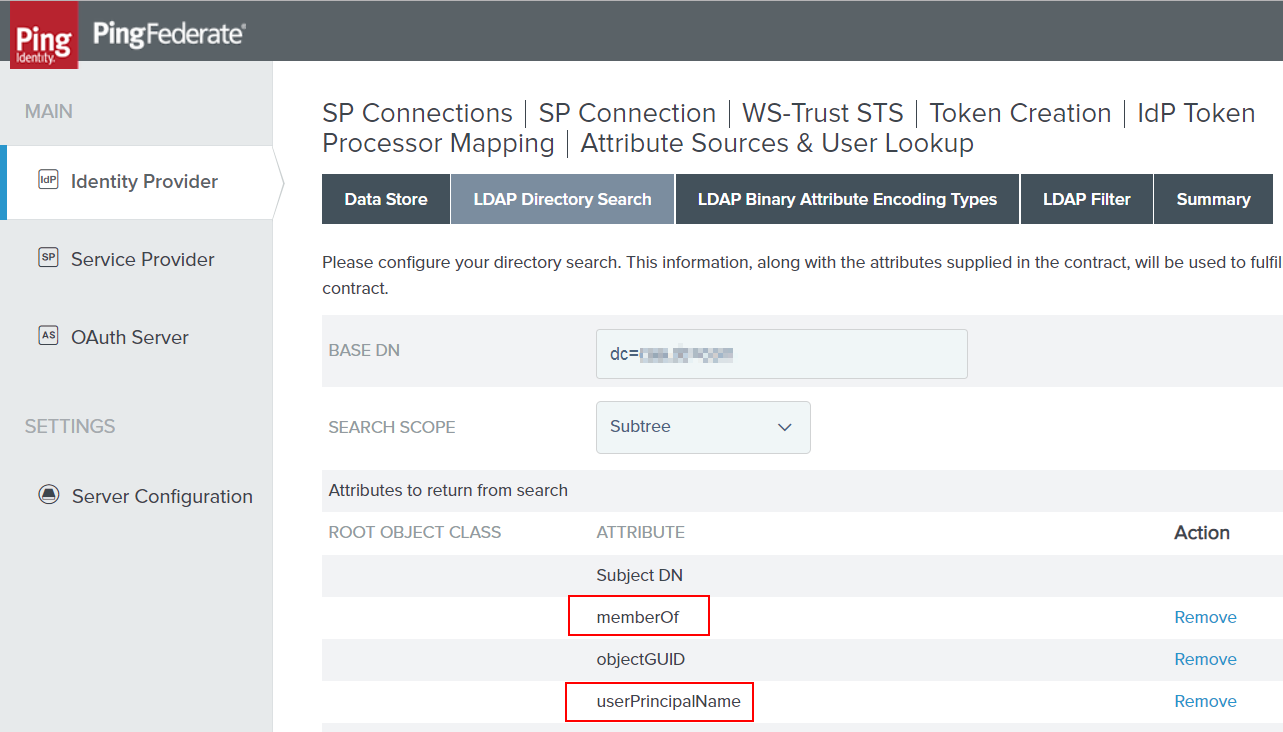Click the ATTRIBUTE column header
This screenshot has height=732, width=1283.
coord(640,532)
